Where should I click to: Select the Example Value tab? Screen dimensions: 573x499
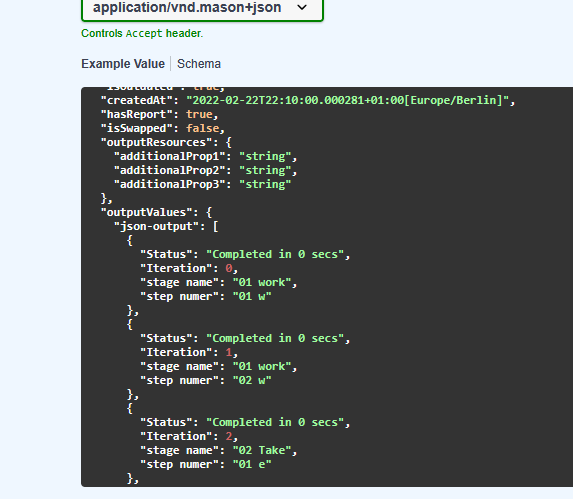pyautogui.click(x=123, y=64)
